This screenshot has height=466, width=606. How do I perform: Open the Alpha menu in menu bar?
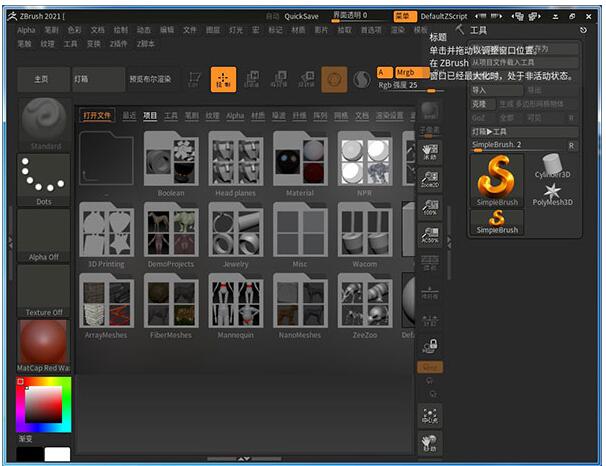(x=26, y=30)
